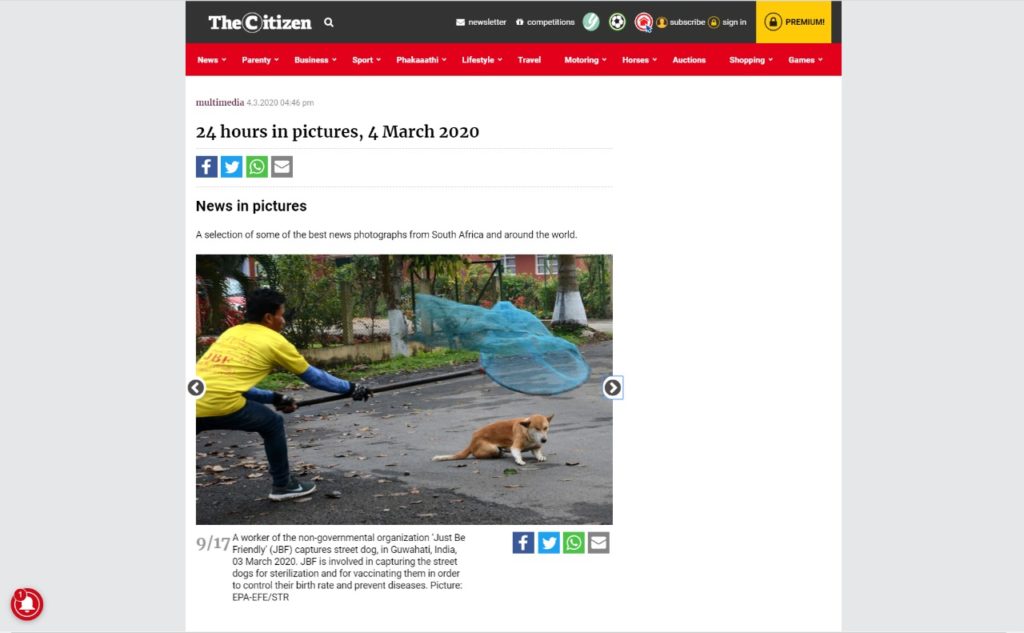Share photo on Facebook beside caption

(523, 543)
